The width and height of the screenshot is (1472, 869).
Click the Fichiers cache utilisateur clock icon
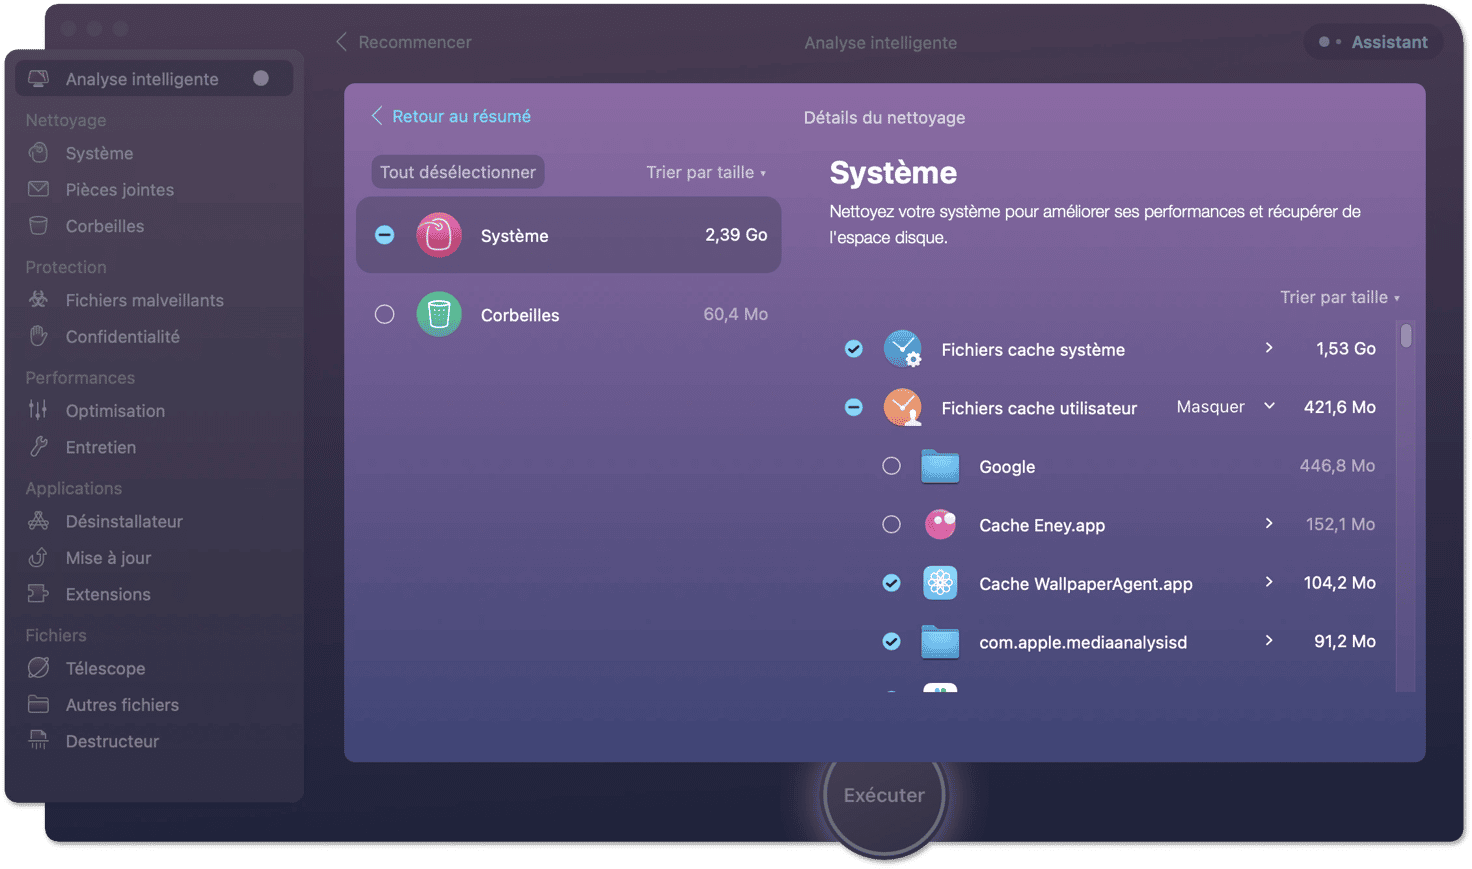coord(902,407)
